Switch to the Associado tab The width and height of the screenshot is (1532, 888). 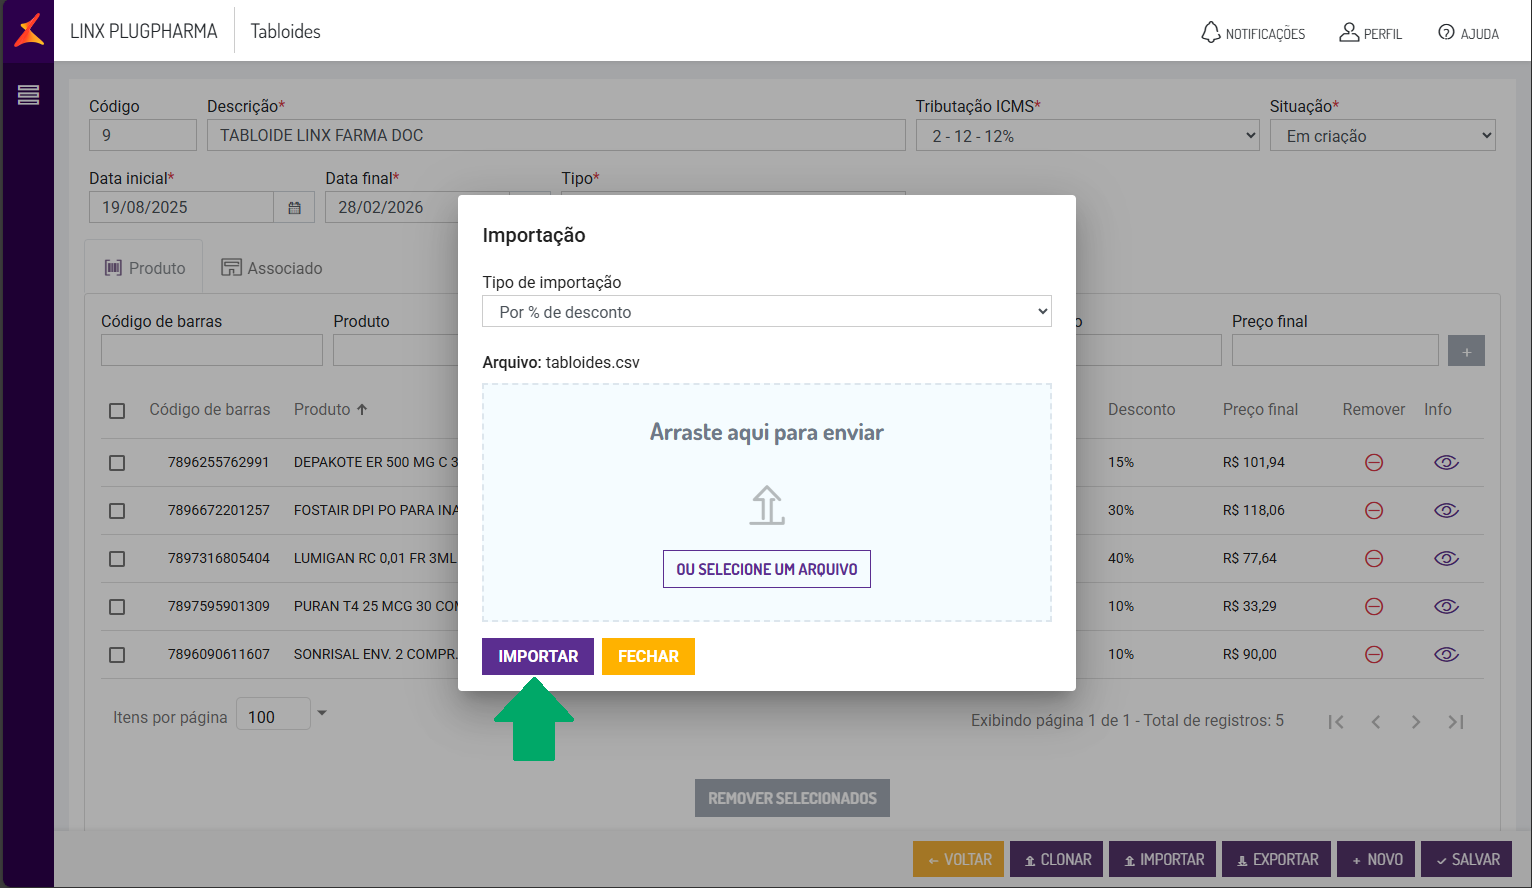[x=272, y=268]
